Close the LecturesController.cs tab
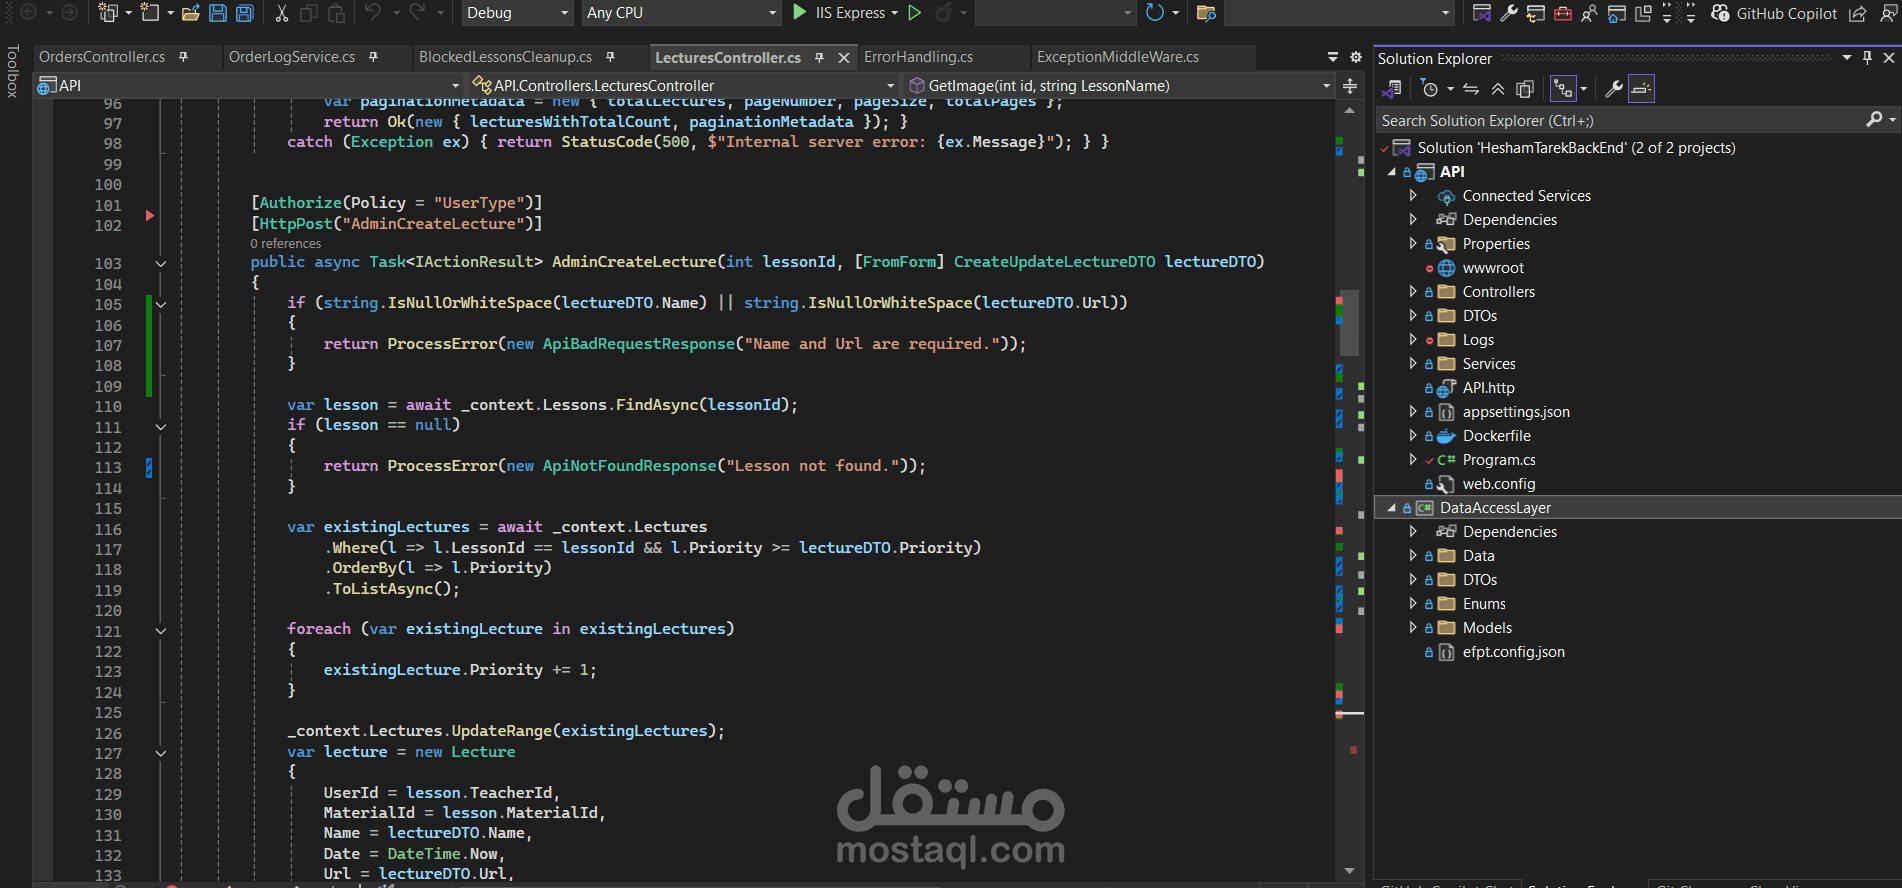1902x888 pixels. pyautogui.click(x=844, y=58)
